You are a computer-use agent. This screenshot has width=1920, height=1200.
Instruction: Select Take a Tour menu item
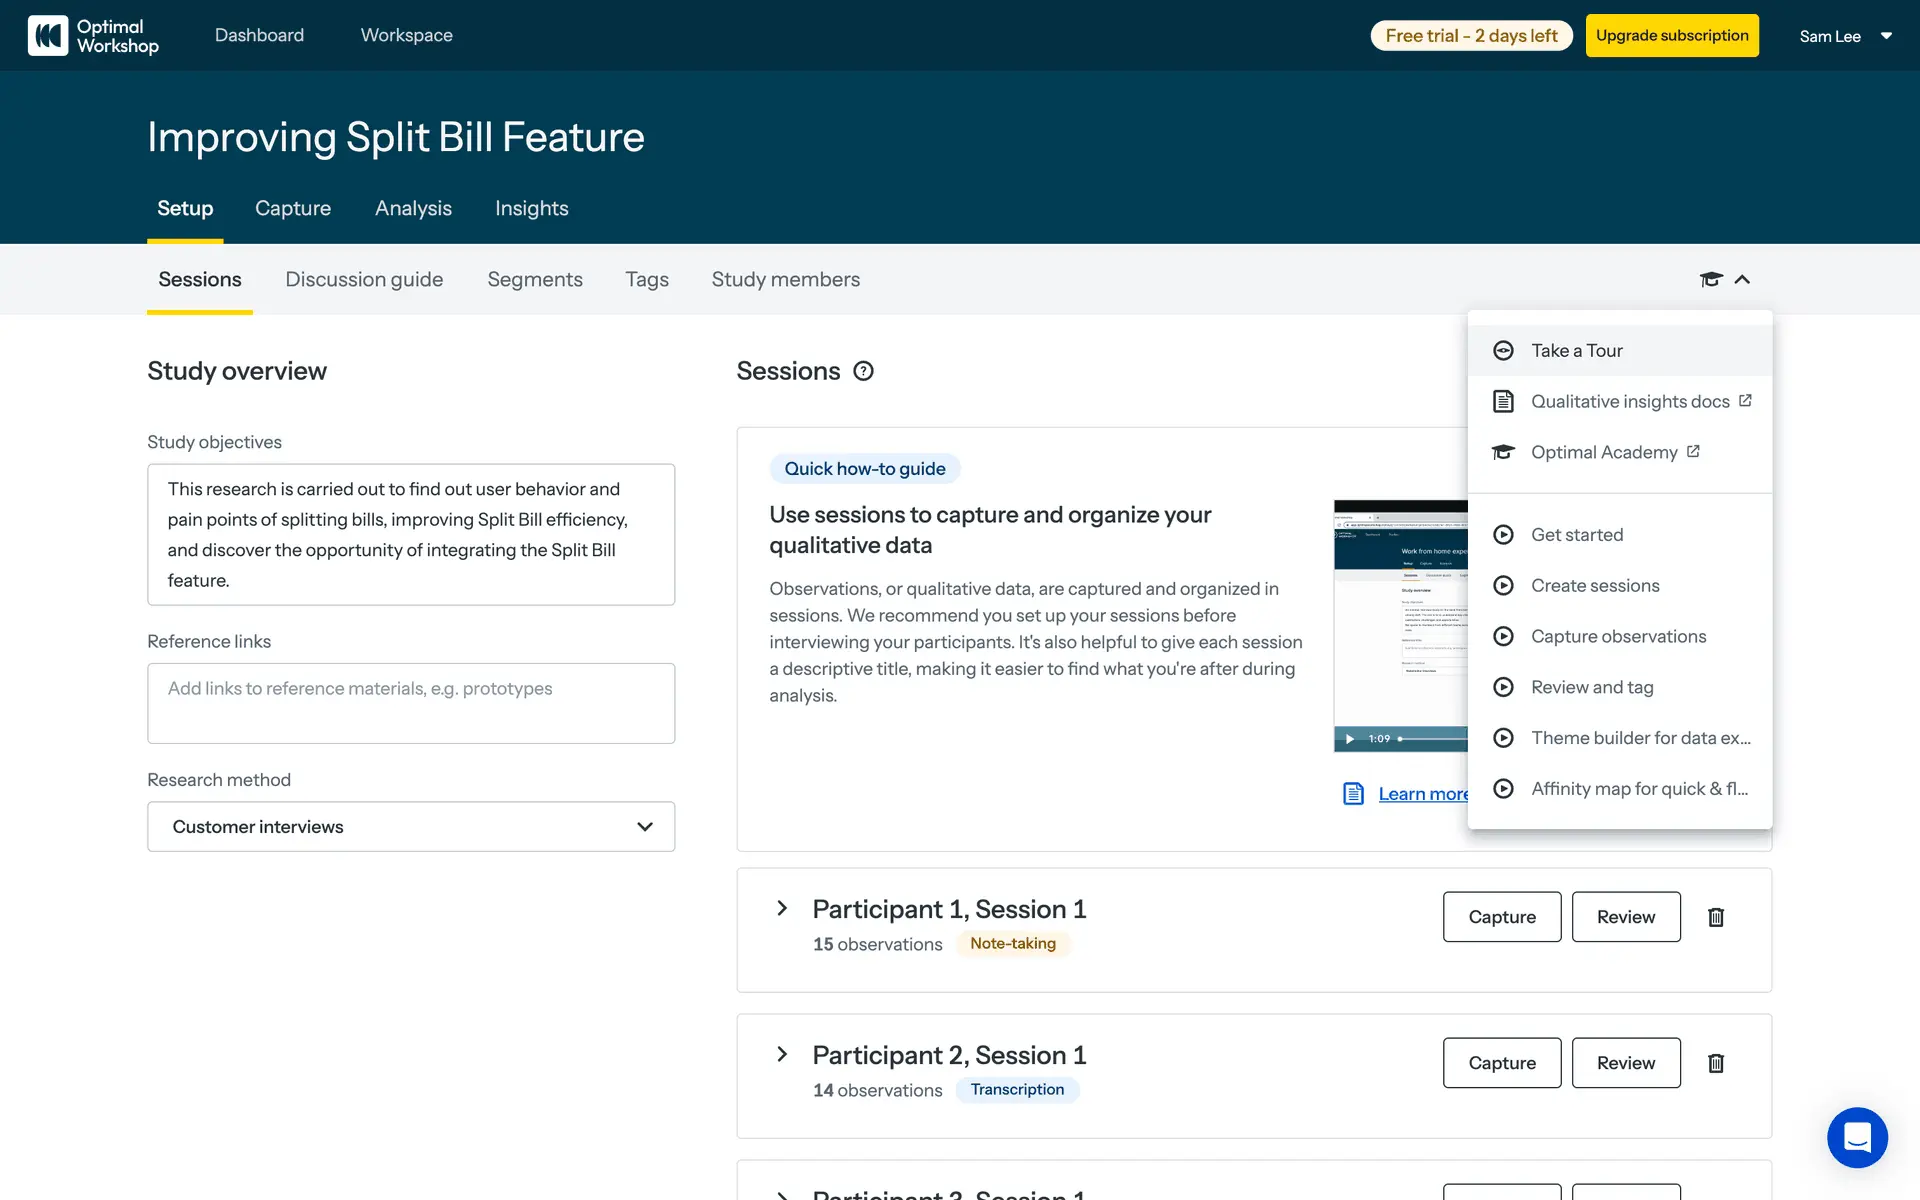1576,351
